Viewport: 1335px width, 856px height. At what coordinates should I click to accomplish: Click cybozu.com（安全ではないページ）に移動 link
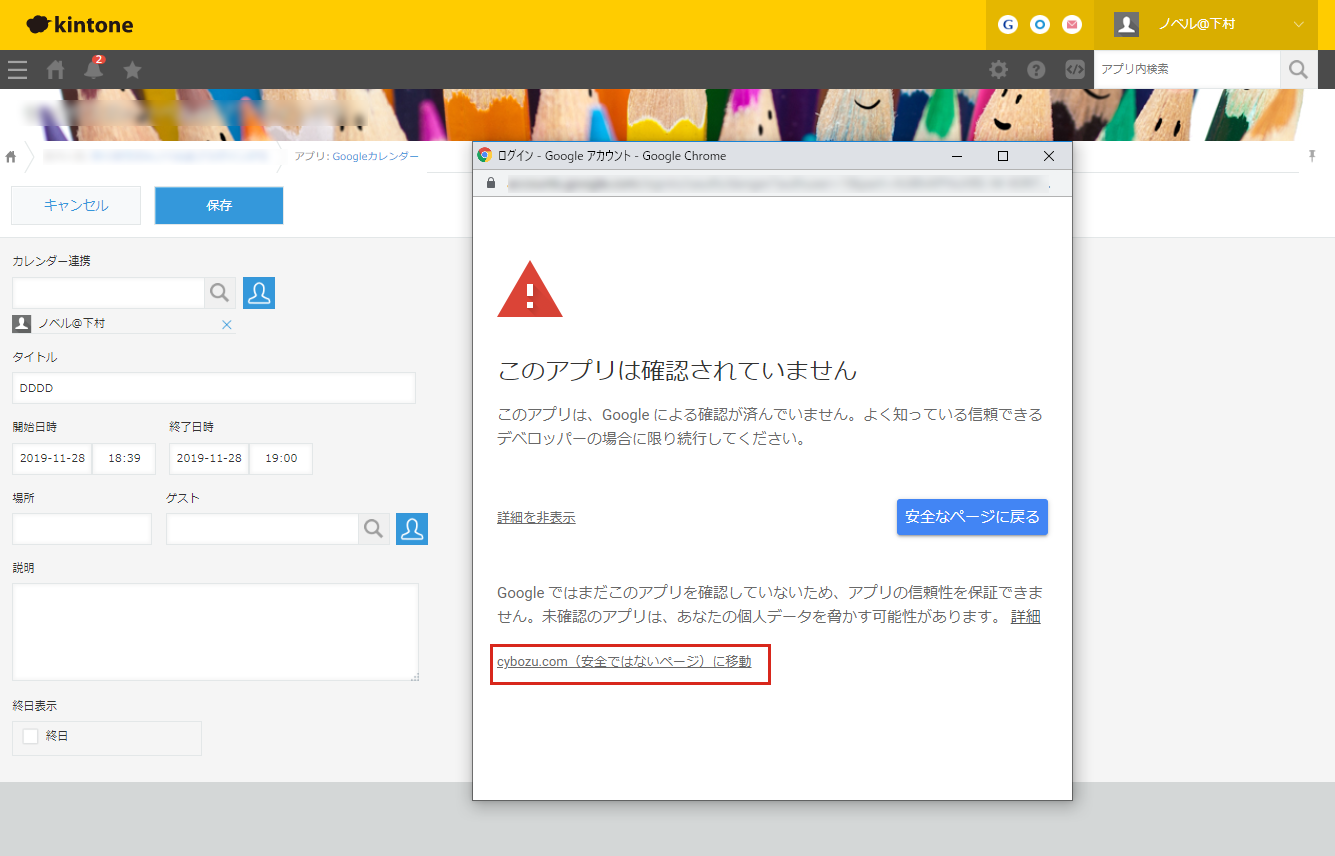pyautogui.click(x=624, y=661)
